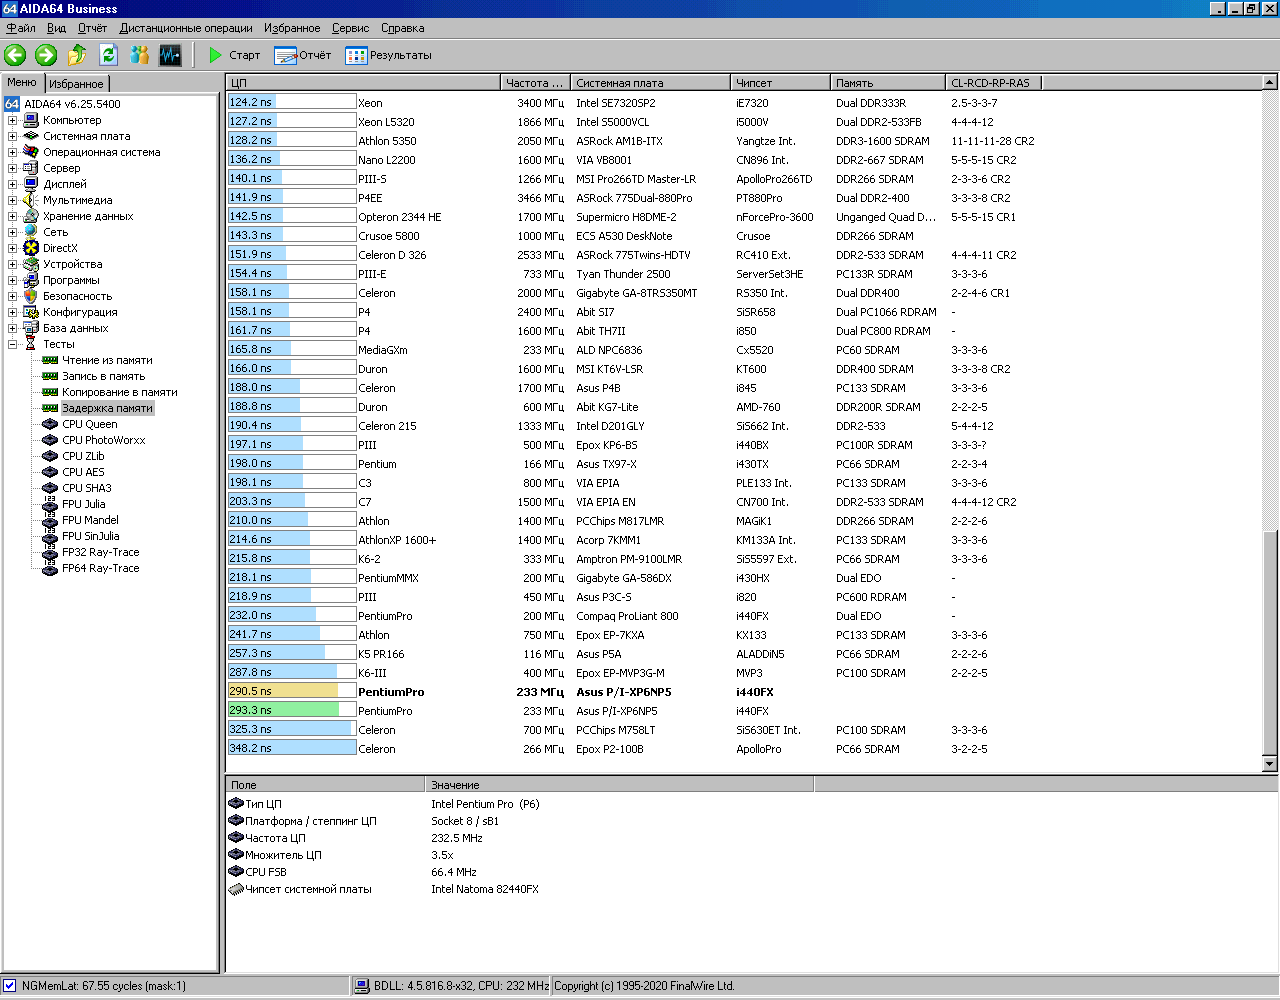
Task: Open the Сервис menu
Action: click(x=350, y=28)
